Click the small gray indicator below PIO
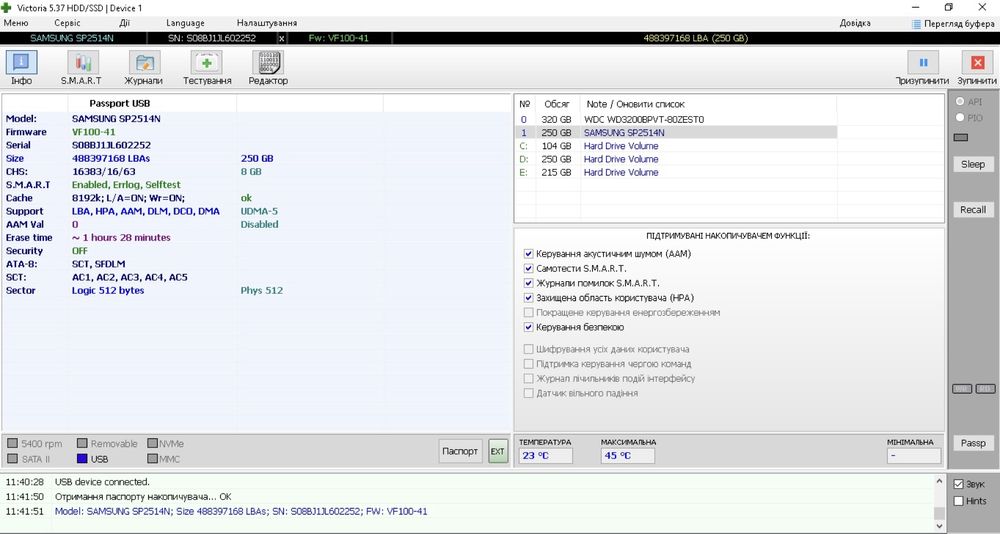Image resolution: width=1000 pixels, height=534 pixels. [x=960, y=137]
